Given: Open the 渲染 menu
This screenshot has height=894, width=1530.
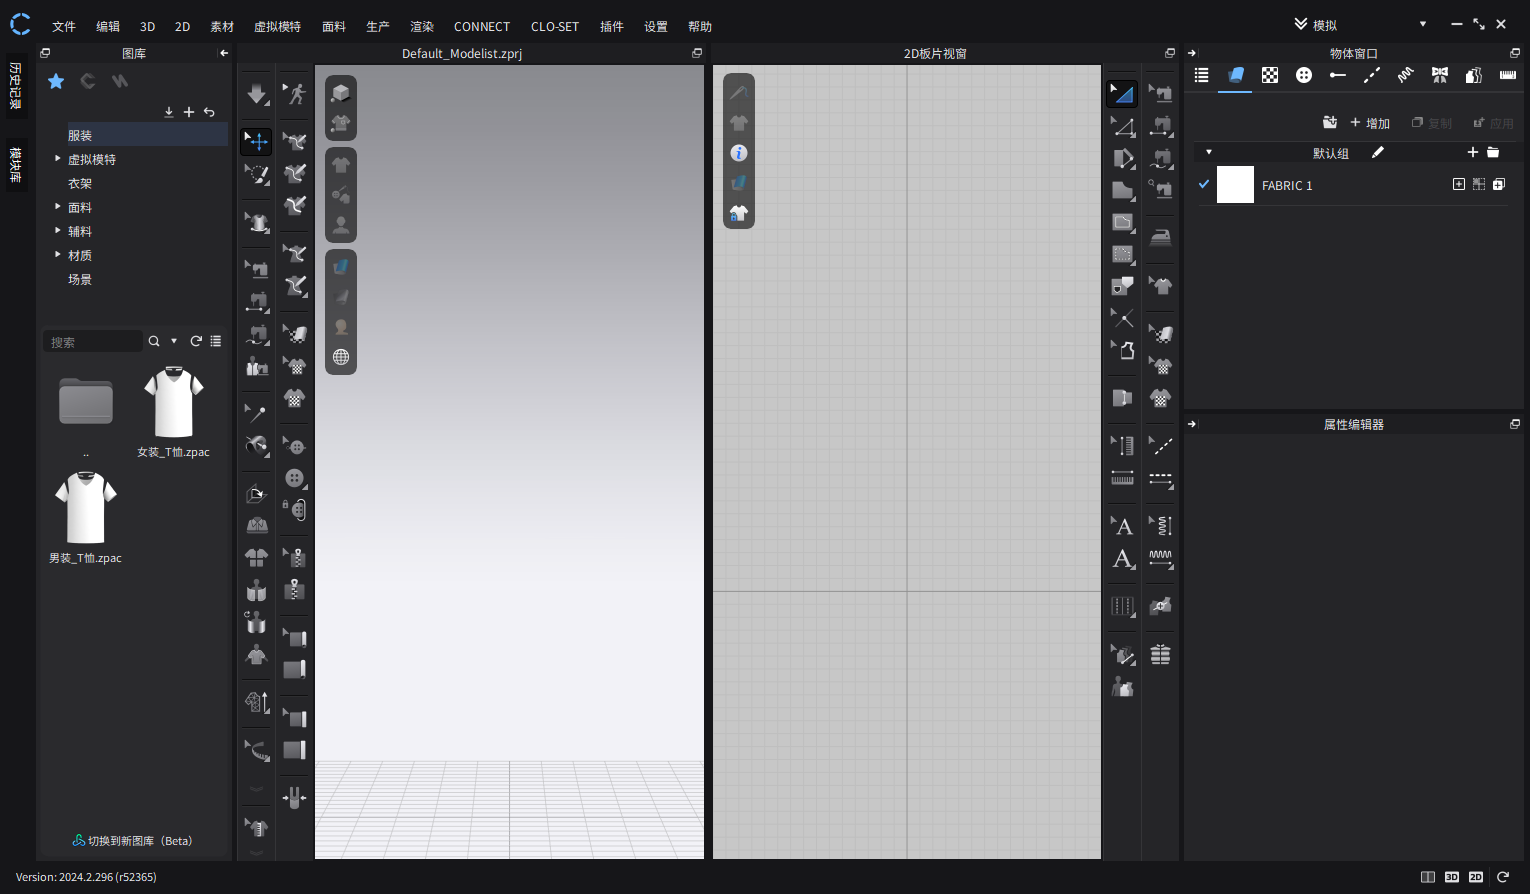Looking at the screenshot, I should (x=422, y=27).
